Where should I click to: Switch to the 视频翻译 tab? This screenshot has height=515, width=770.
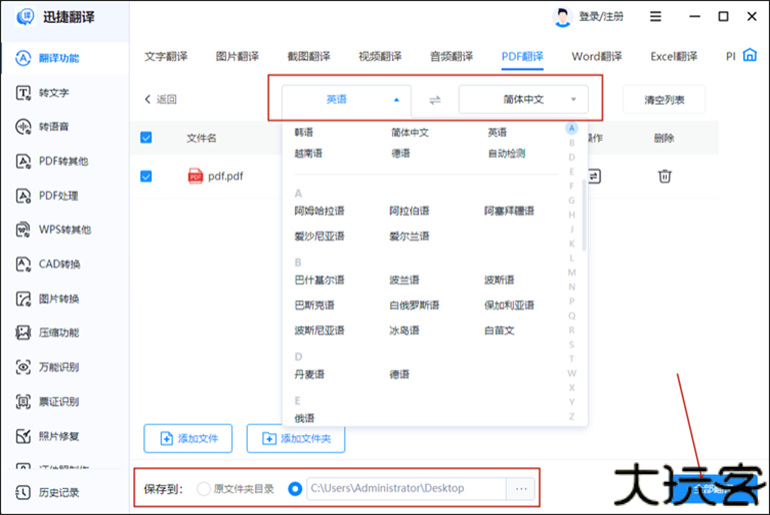[x=380, y=56]
